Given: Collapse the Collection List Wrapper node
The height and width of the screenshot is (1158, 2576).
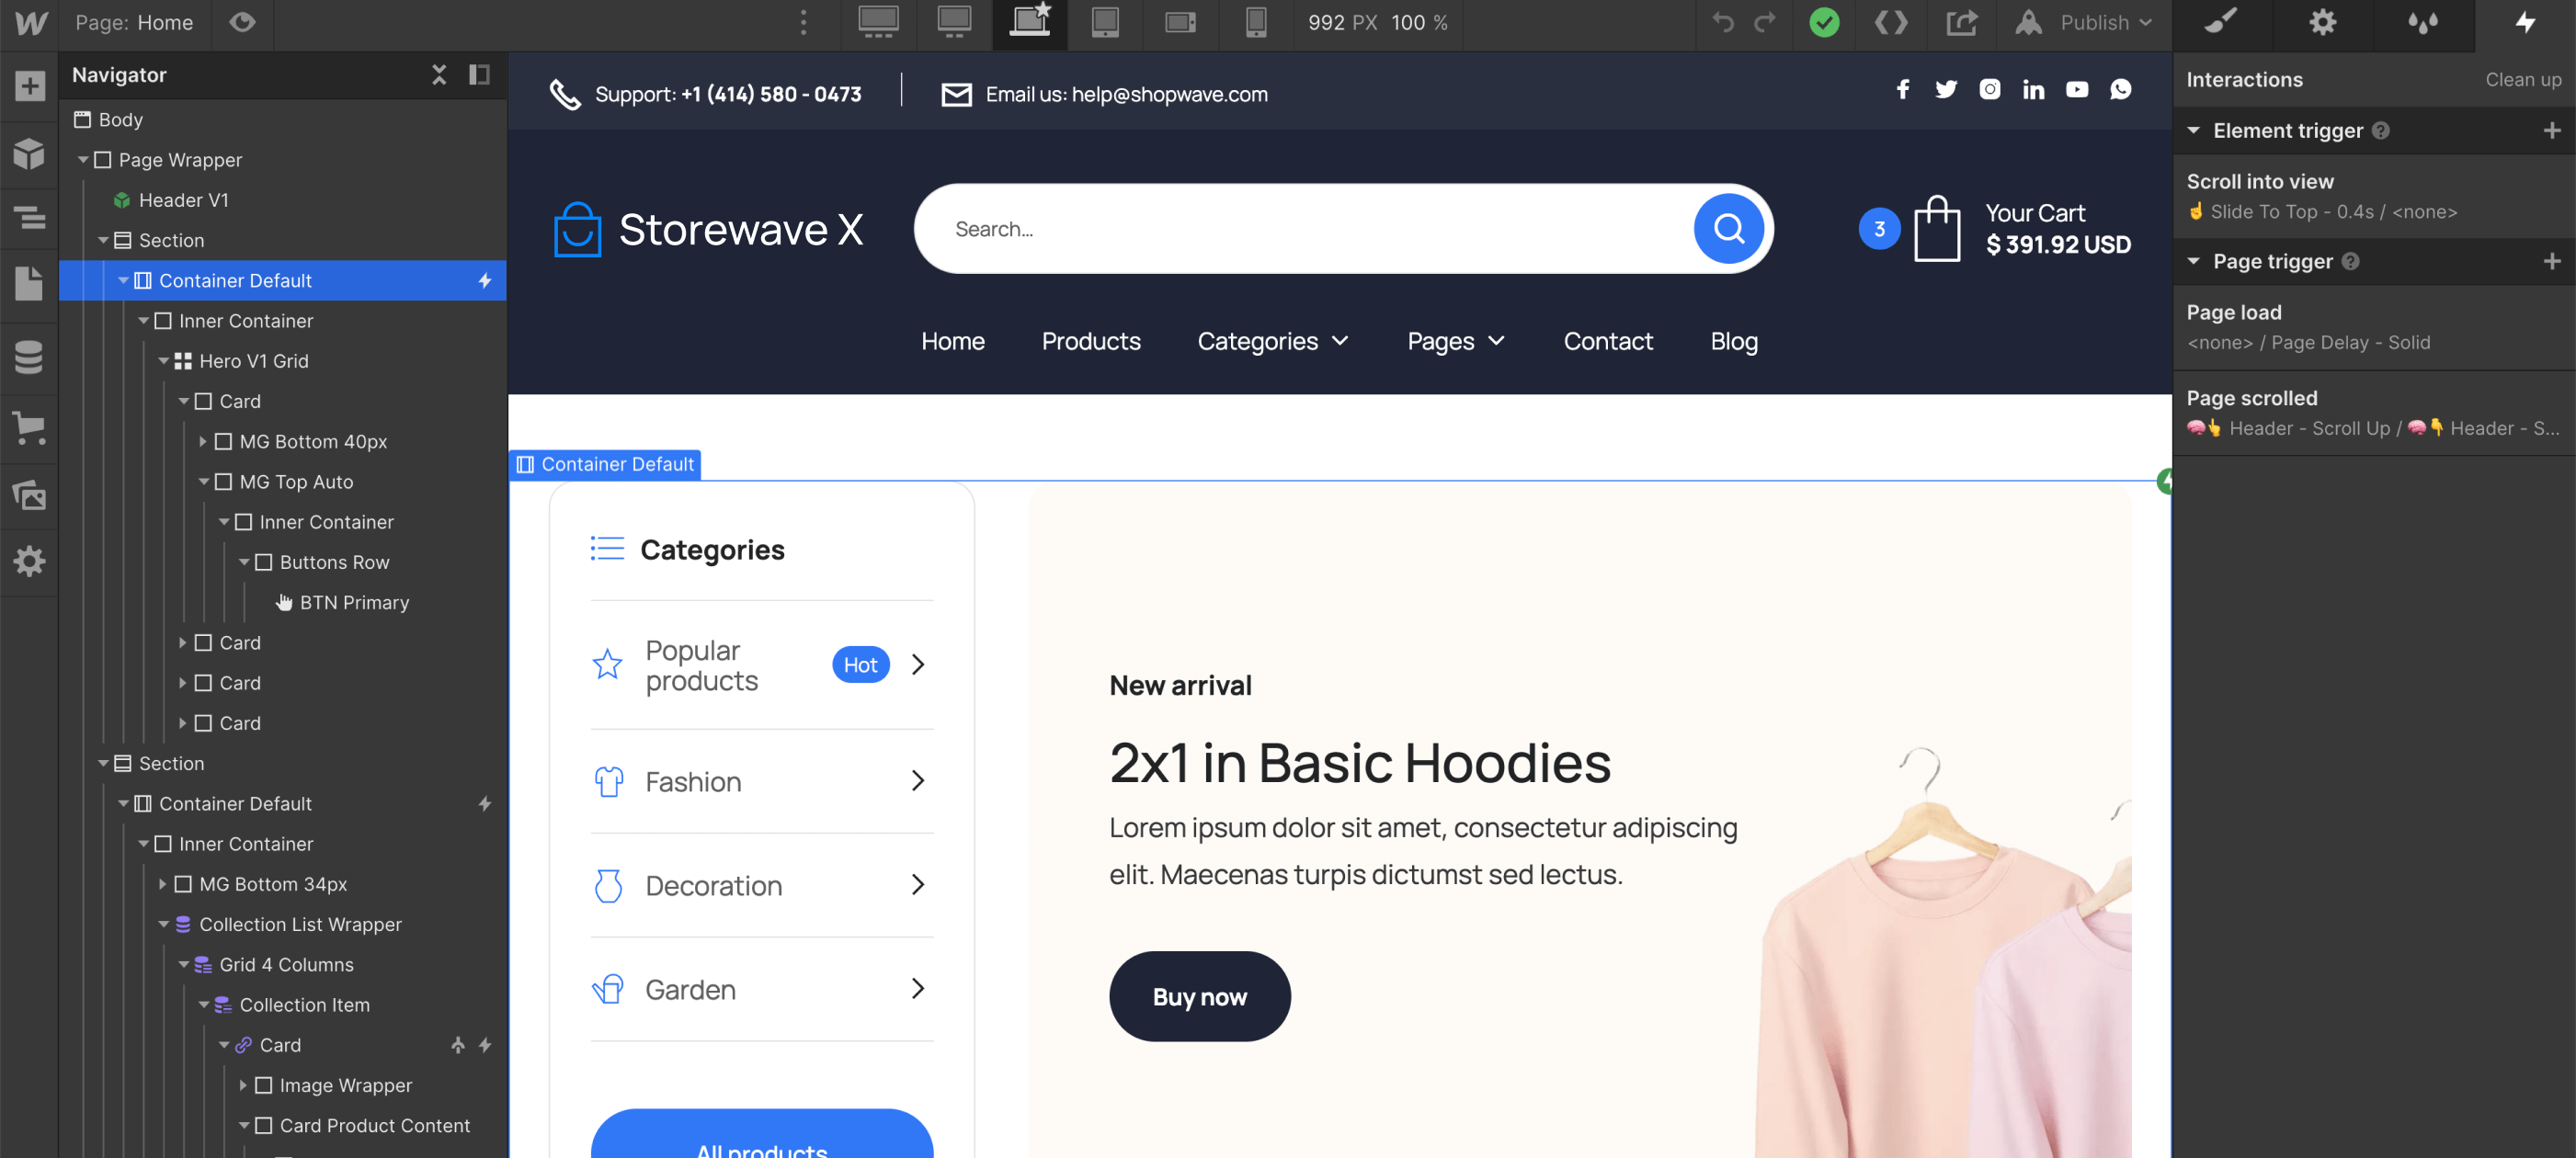Looking at the screenshot, I should pyautogui.click(x=163, y=924).
